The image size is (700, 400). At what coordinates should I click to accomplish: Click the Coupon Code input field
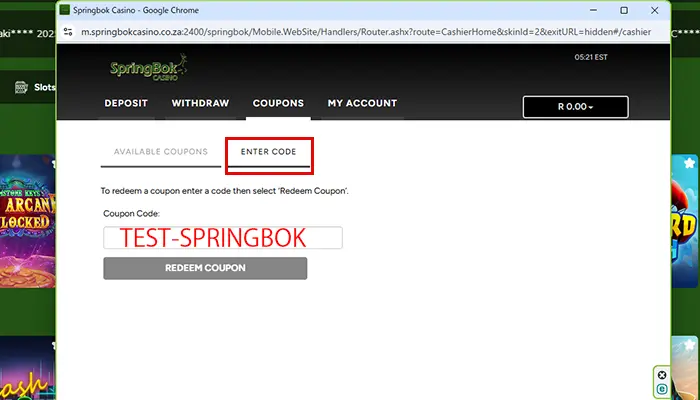pos(222,238)
